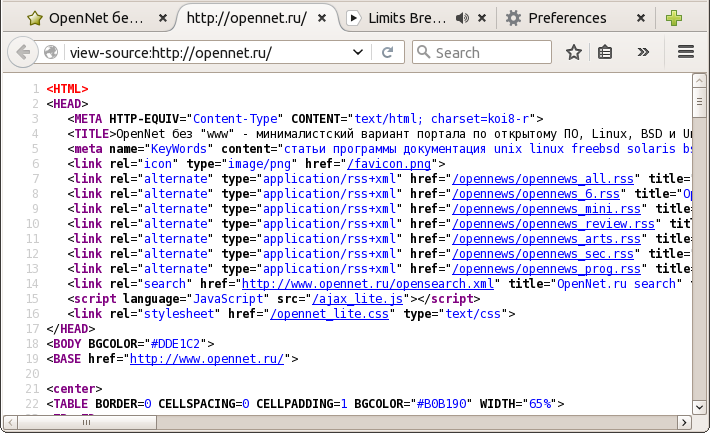The image size is (710, 433).
Task: Open the hamburger application menu
Action: (x=686, y=52)
